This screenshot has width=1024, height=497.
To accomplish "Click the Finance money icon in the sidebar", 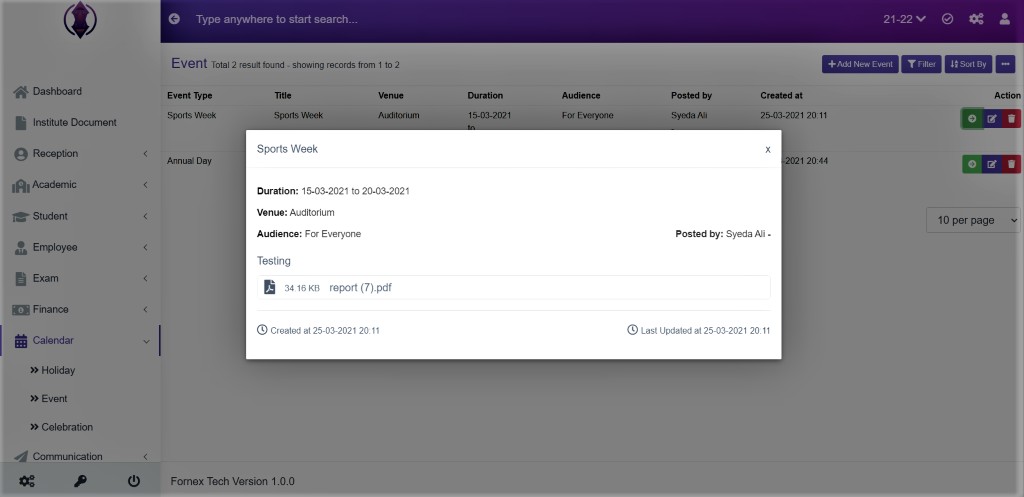I will tap(21, 310).
